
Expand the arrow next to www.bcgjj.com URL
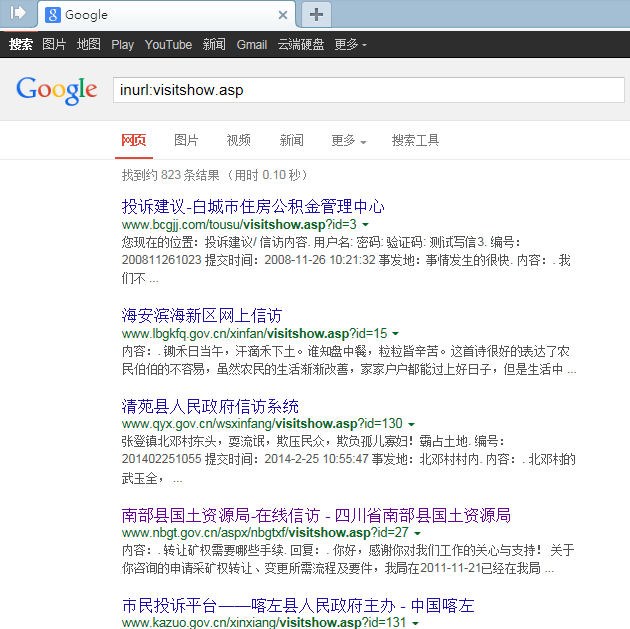pos(365,225)
